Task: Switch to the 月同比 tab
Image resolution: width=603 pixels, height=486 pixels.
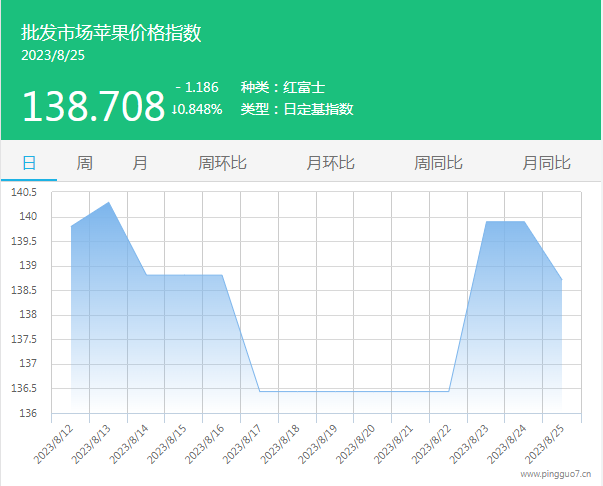Action: [x=546, y=163]
